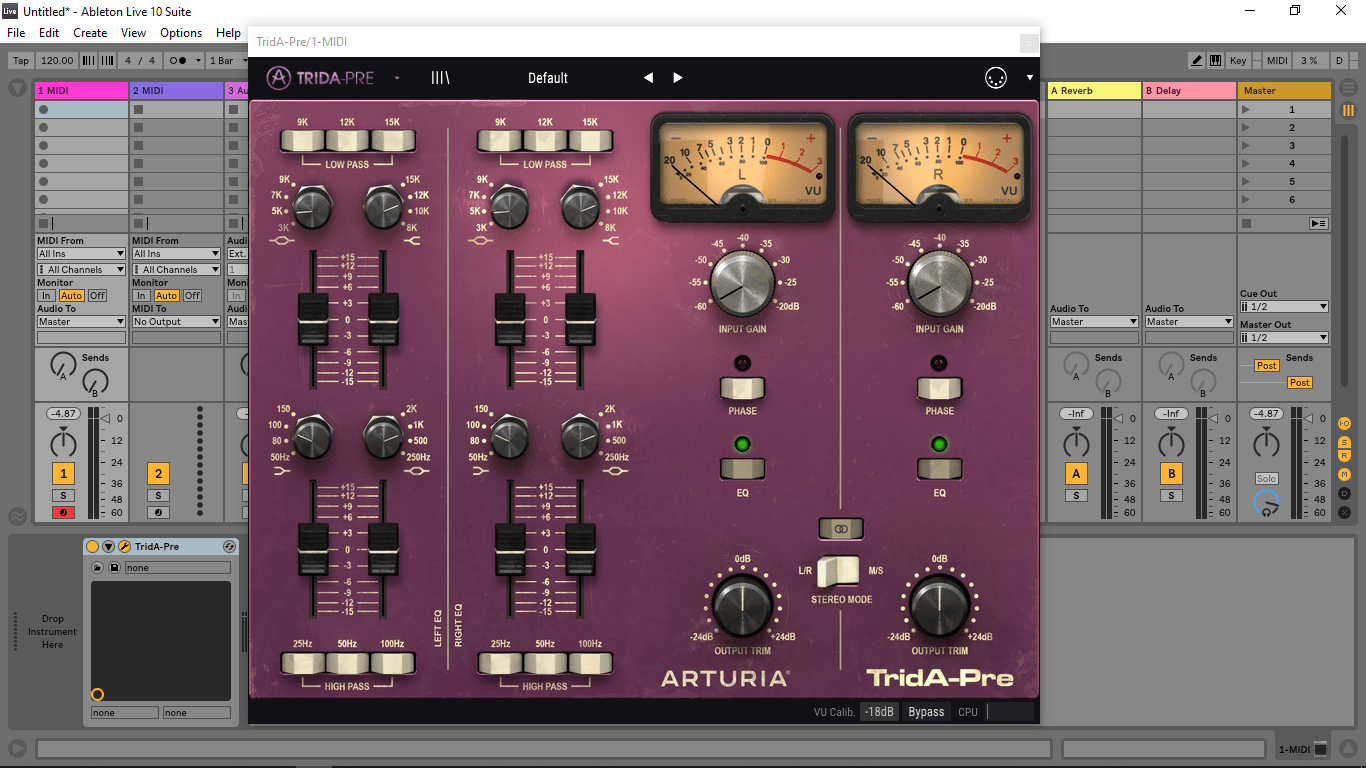1366x768 pixels.
Task: Toggle TridA-Pre device activator on/off
Action: 92,547
